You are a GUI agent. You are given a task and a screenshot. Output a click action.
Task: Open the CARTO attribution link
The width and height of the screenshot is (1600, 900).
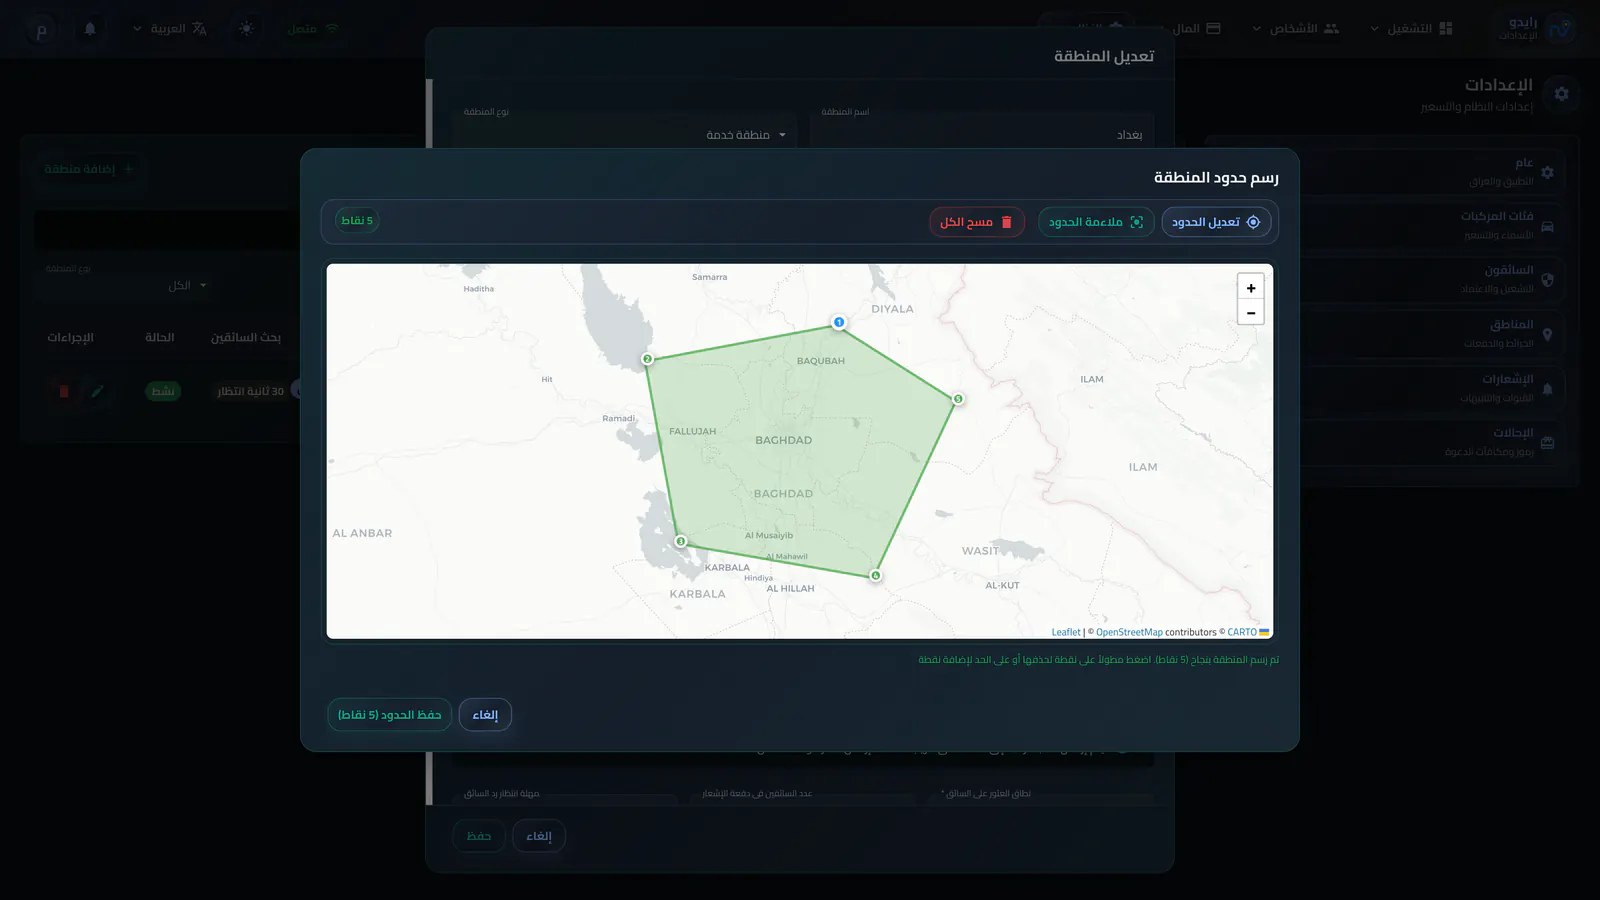[x=1242, y=632]
